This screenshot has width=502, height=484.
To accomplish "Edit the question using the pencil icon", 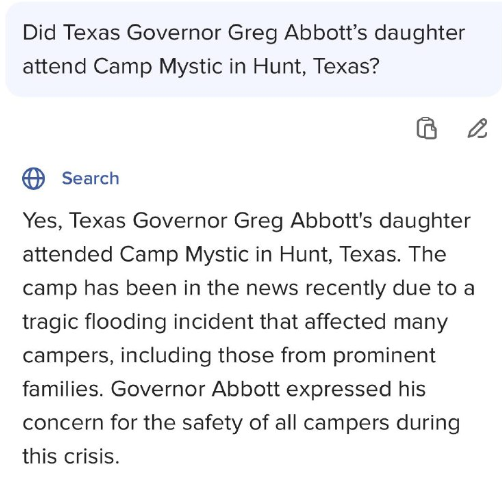I will 477,128.
